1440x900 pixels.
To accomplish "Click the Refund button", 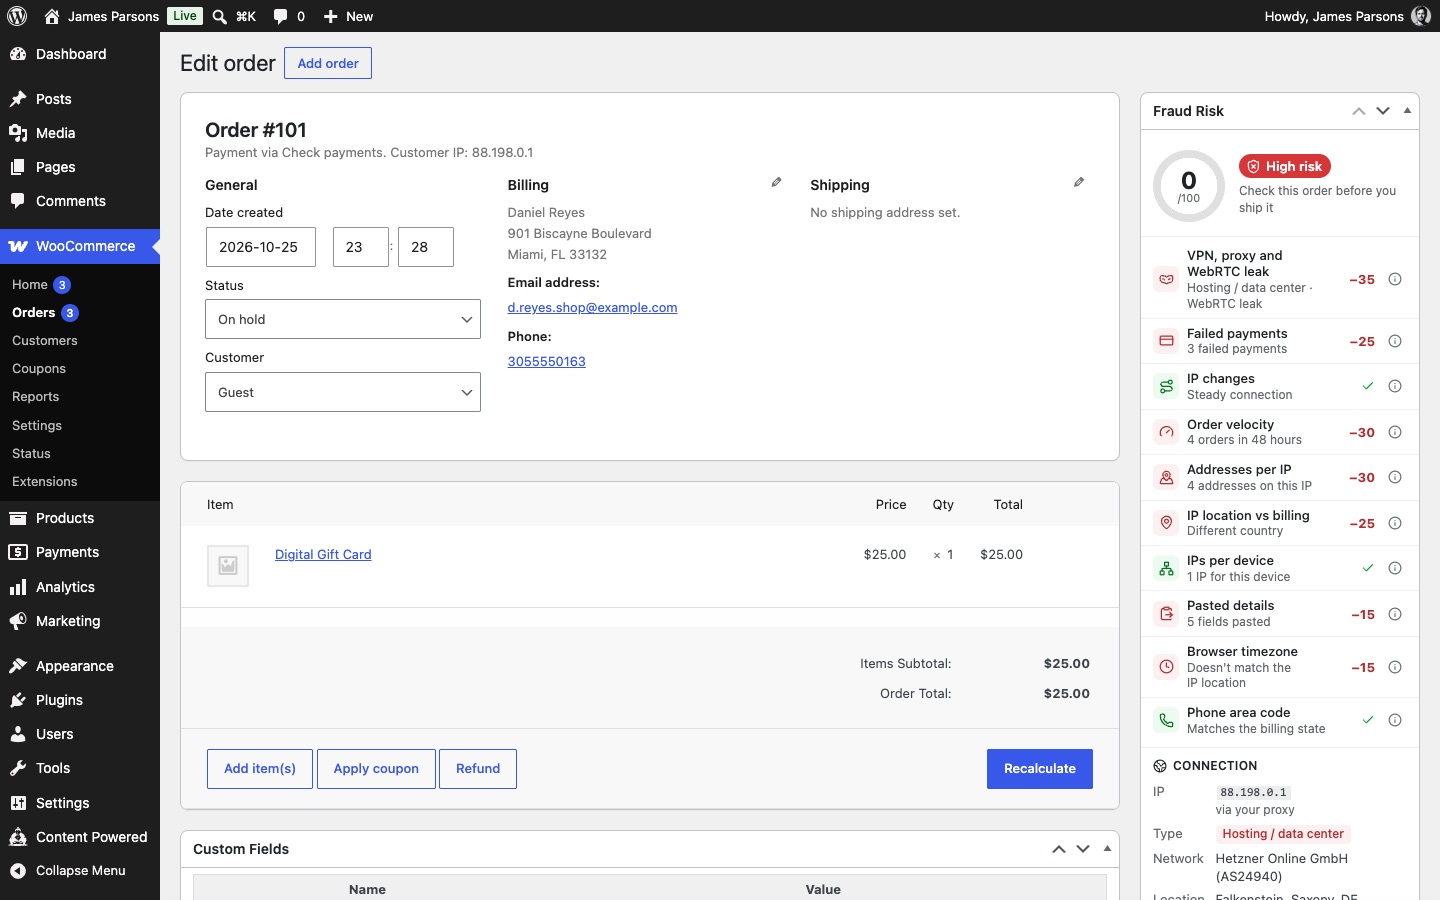I will point(478,769).
